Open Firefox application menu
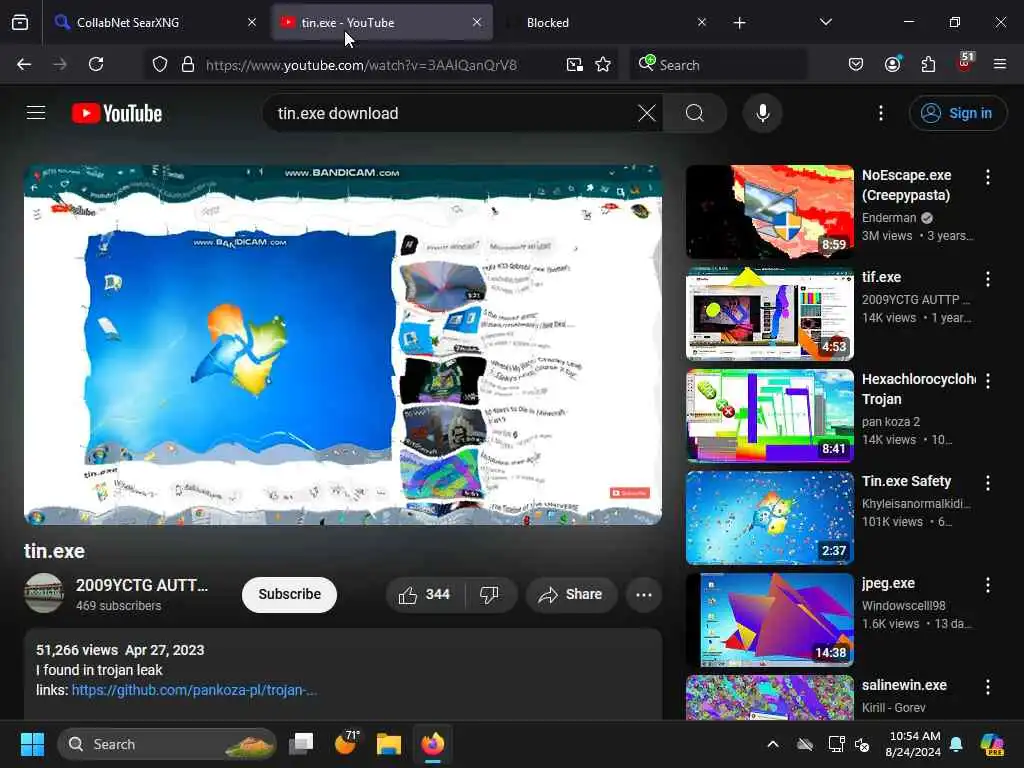The image size is (1024, 768). (999, 64)
